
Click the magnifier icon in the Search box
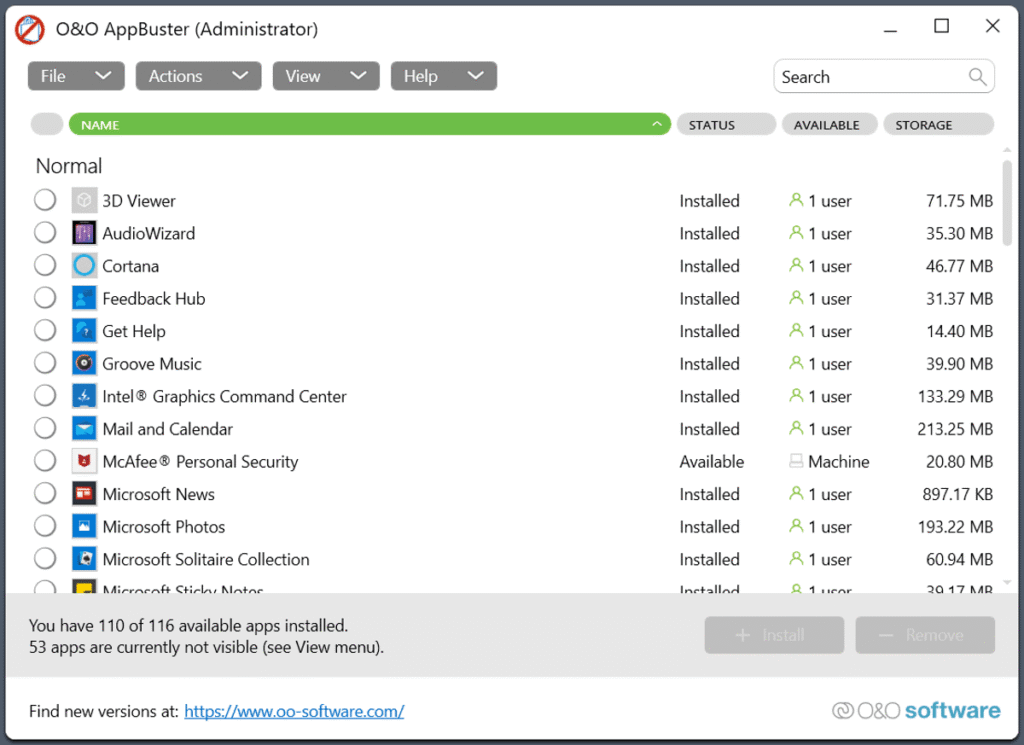pos(978,76)
